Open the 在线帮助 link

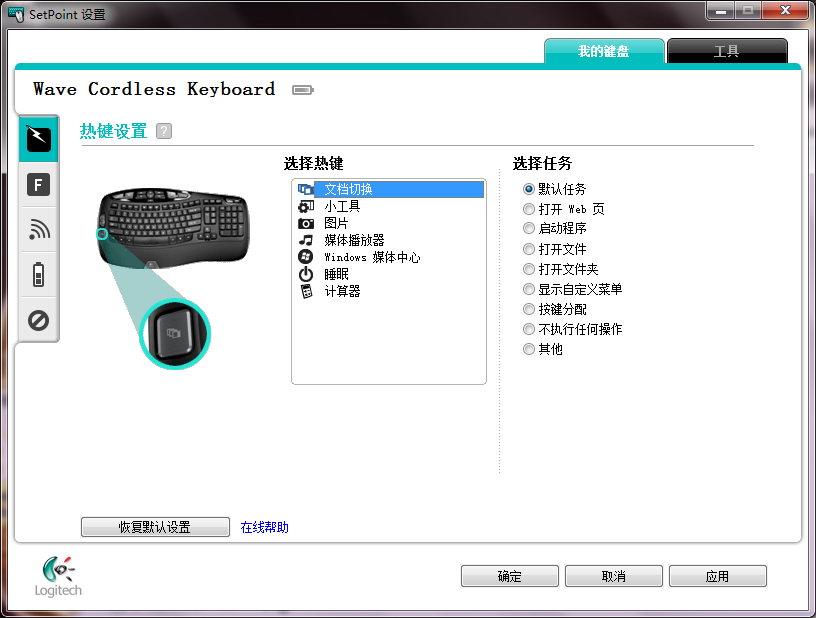coord(264,527)
